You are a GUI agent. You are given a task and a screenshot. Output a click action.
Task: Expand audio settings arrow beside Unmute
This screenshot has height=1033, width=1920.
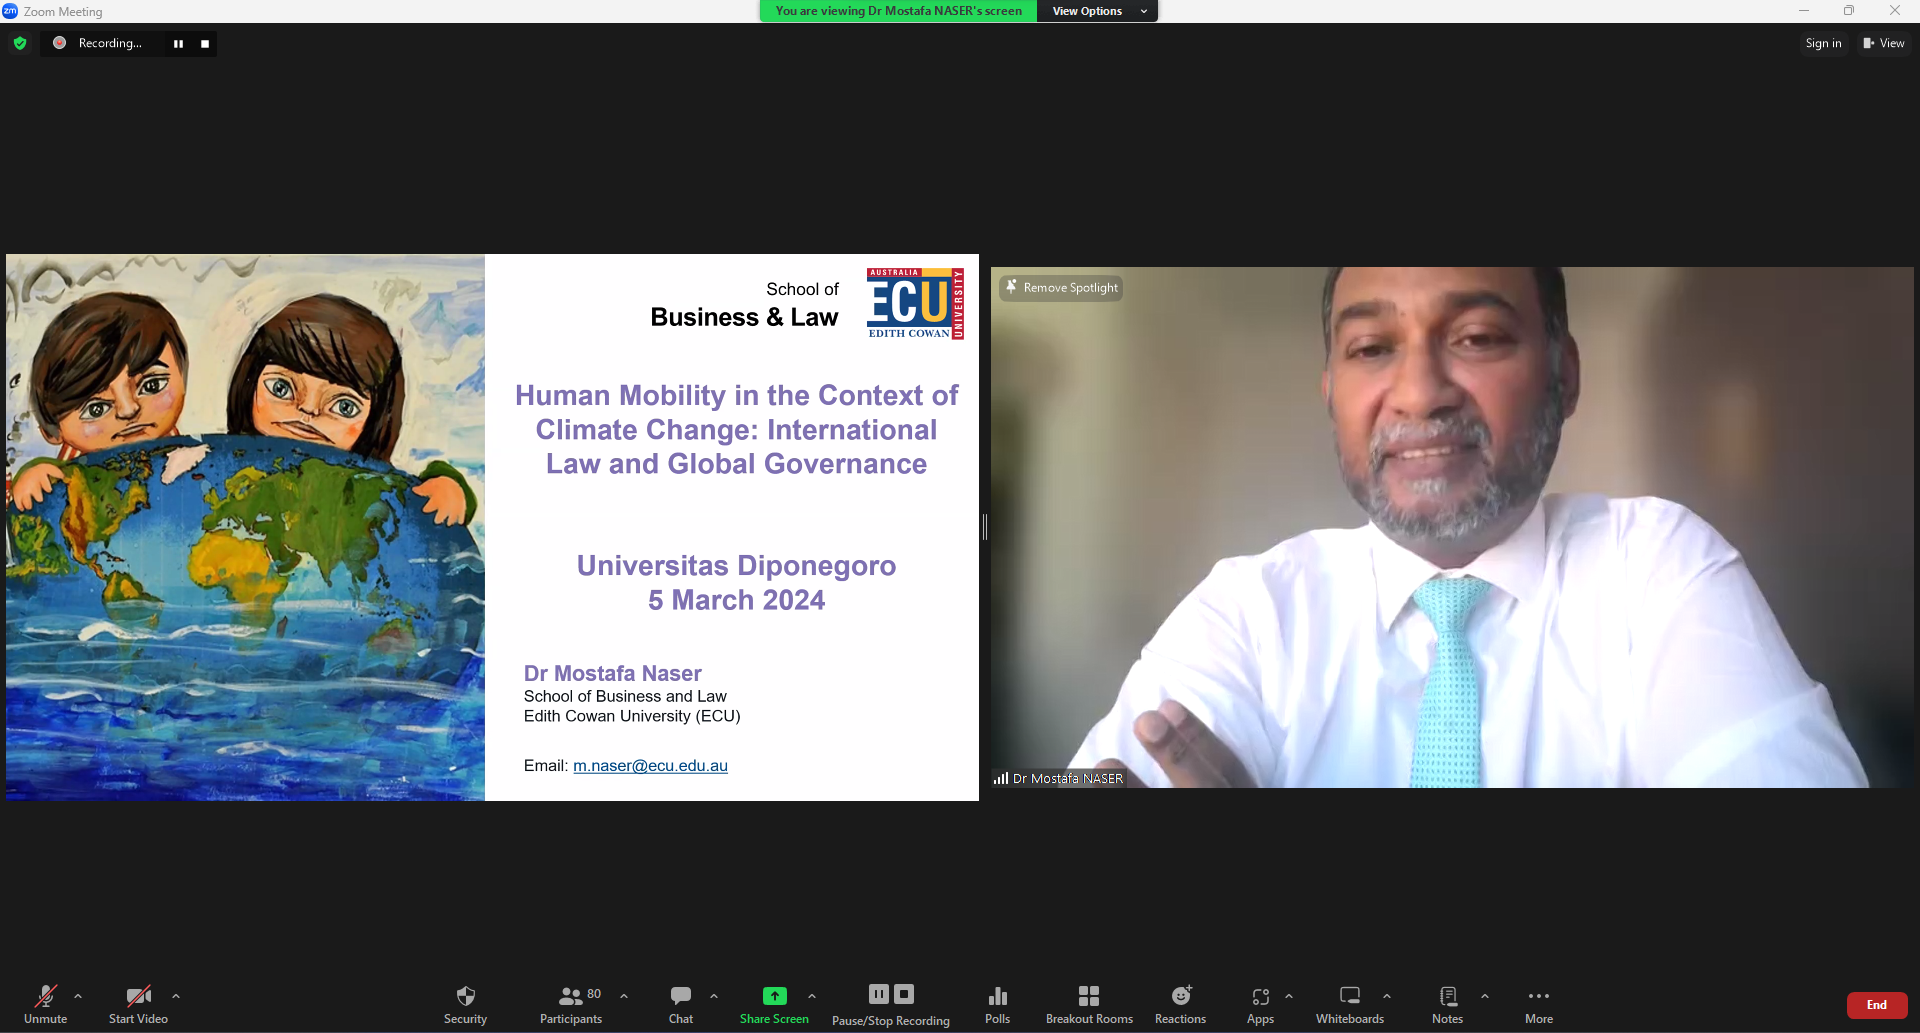(78, 996)
